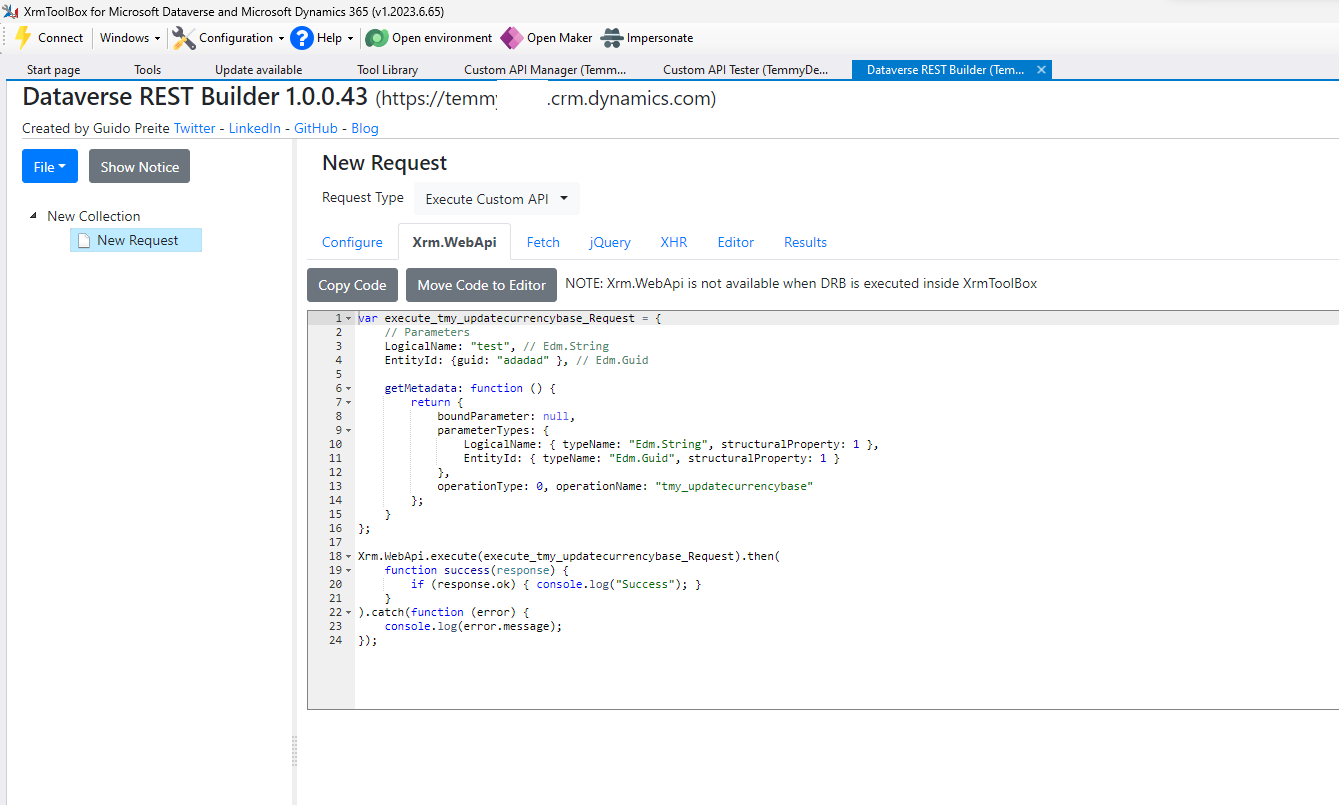Select New Request in the tree

point(136,240)
